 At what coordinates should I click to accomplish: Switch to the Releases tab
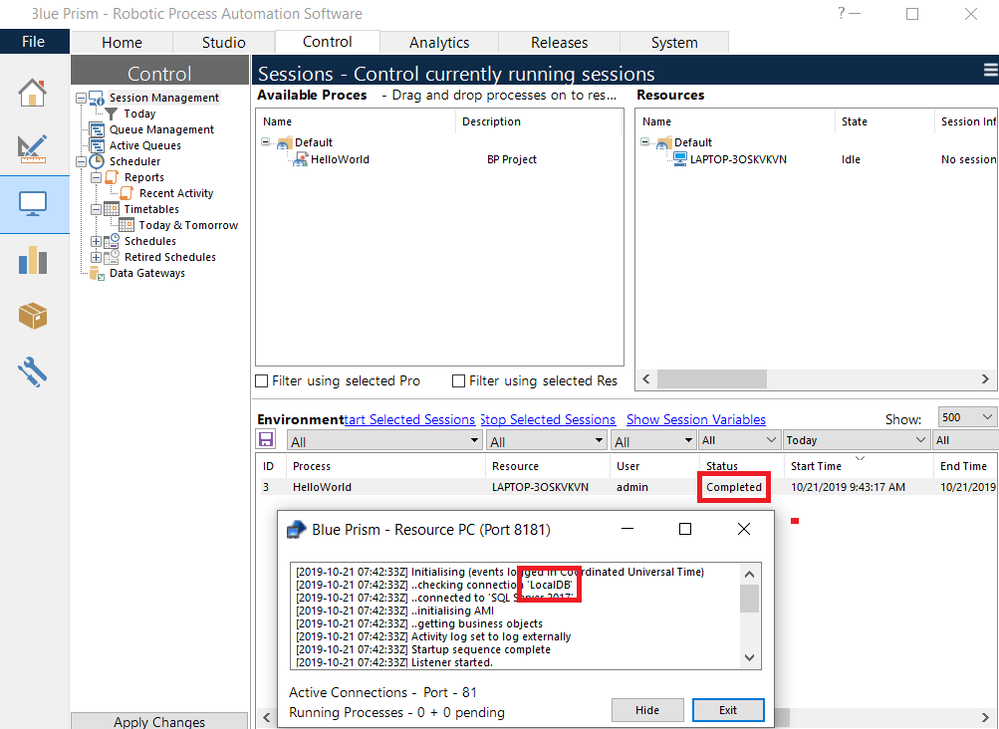(x=559, y=43)
